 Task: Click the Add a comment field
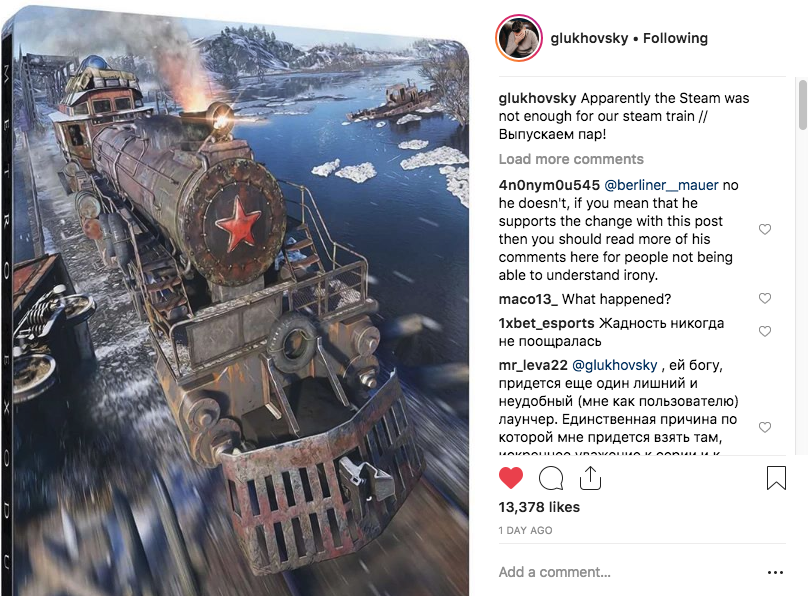coord(629,572)
